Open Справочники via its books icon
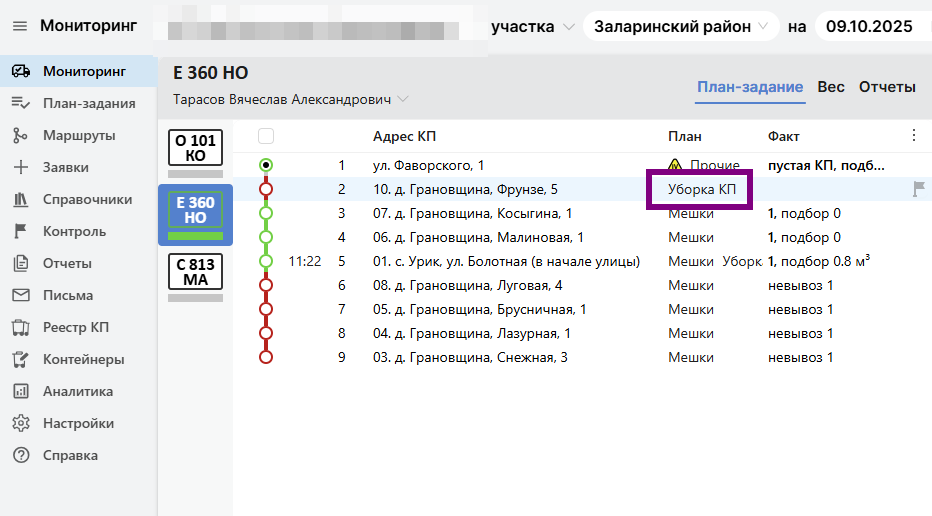This screenshot has width=932, height=516. [x=19, y=199]
